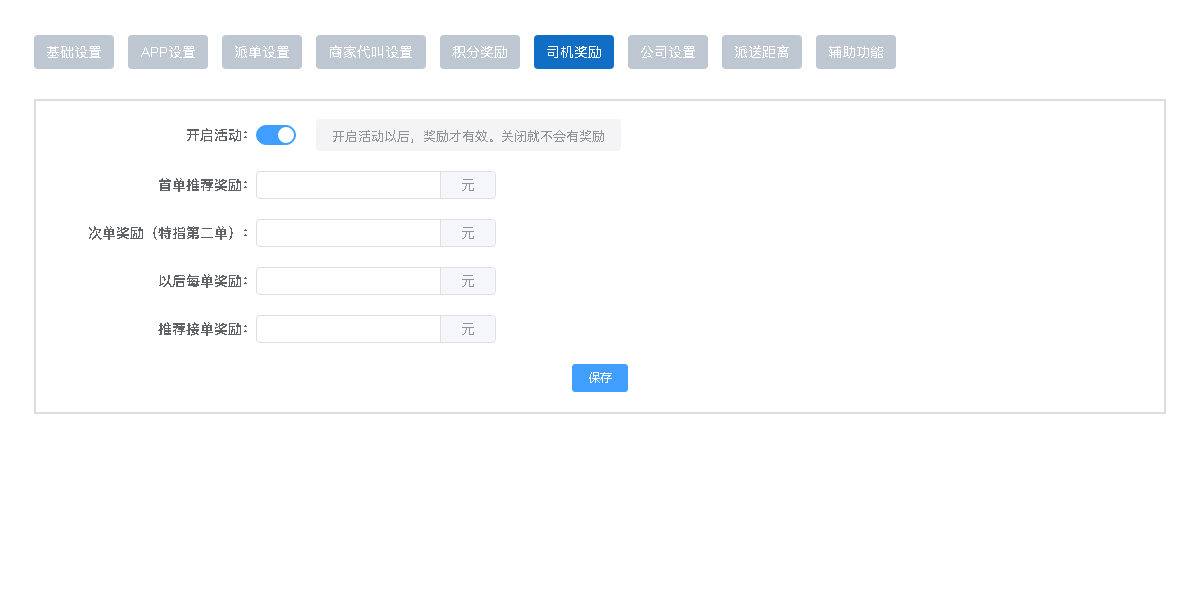Click the 推荐接单奖励 input field

[x=348, y=329]
